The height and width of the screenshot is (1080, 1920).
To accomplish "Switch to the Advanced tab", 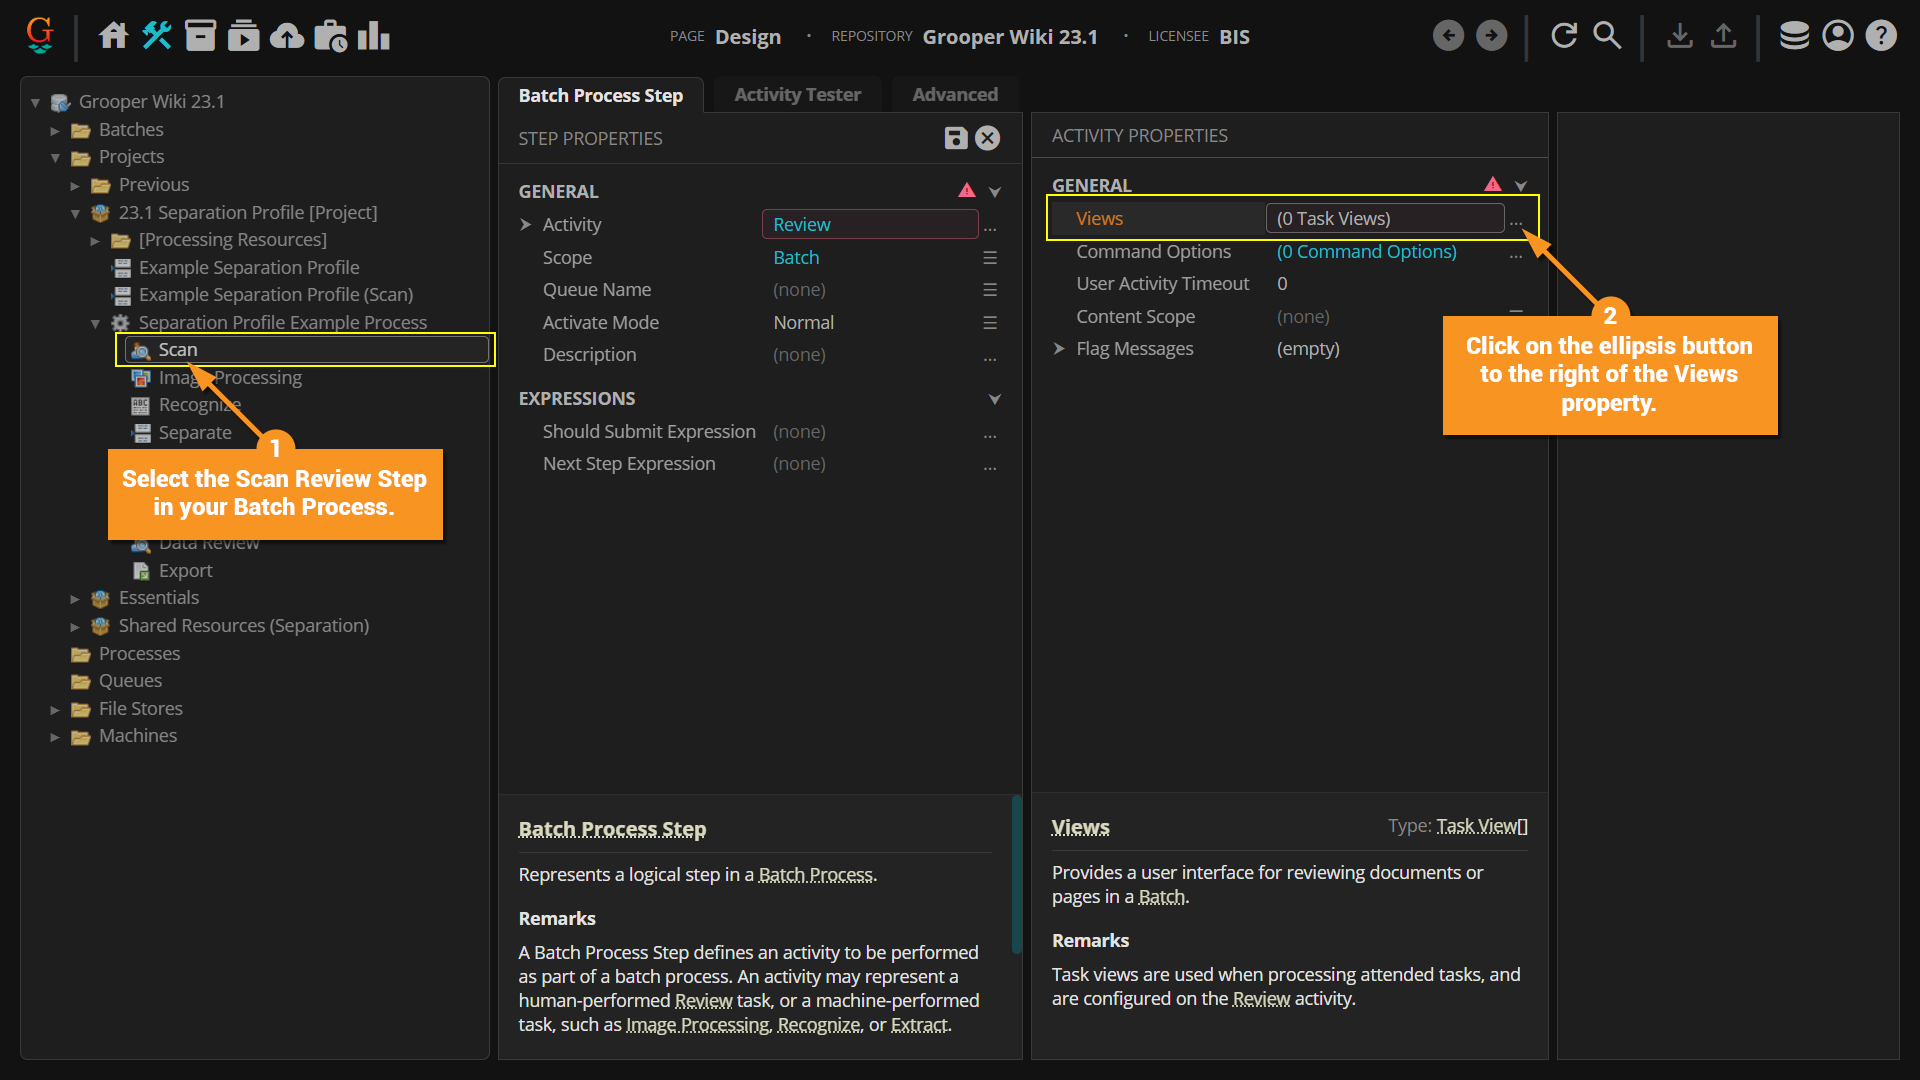I will click(954, 95).
